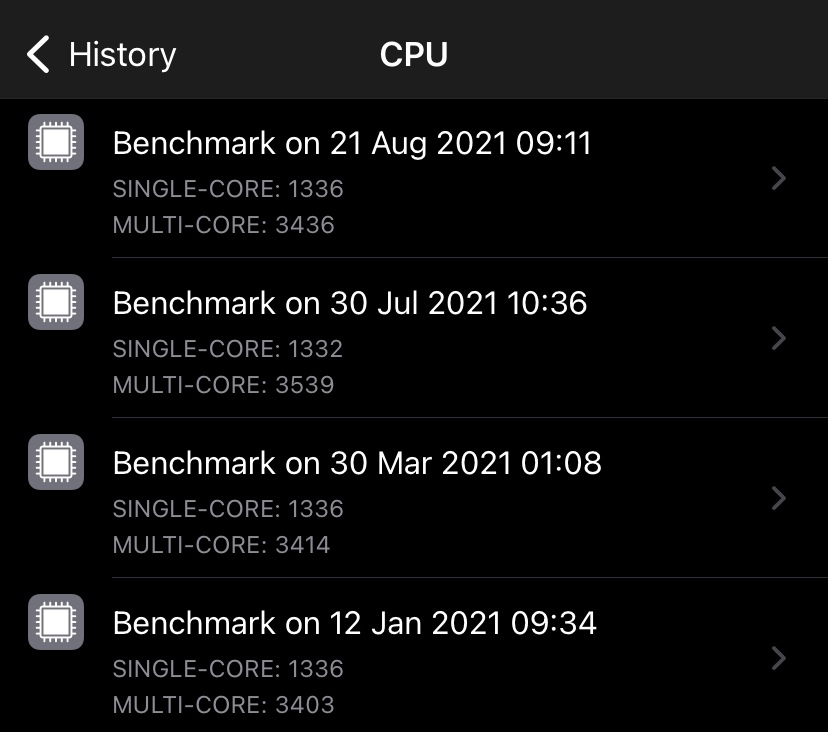
Task: Select the multi-core 3403 score line
Action: tap(223, 705)
